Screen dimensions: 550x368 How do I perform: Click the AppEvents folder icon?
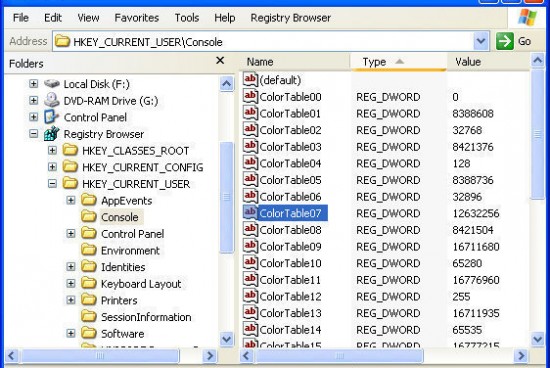89,200
